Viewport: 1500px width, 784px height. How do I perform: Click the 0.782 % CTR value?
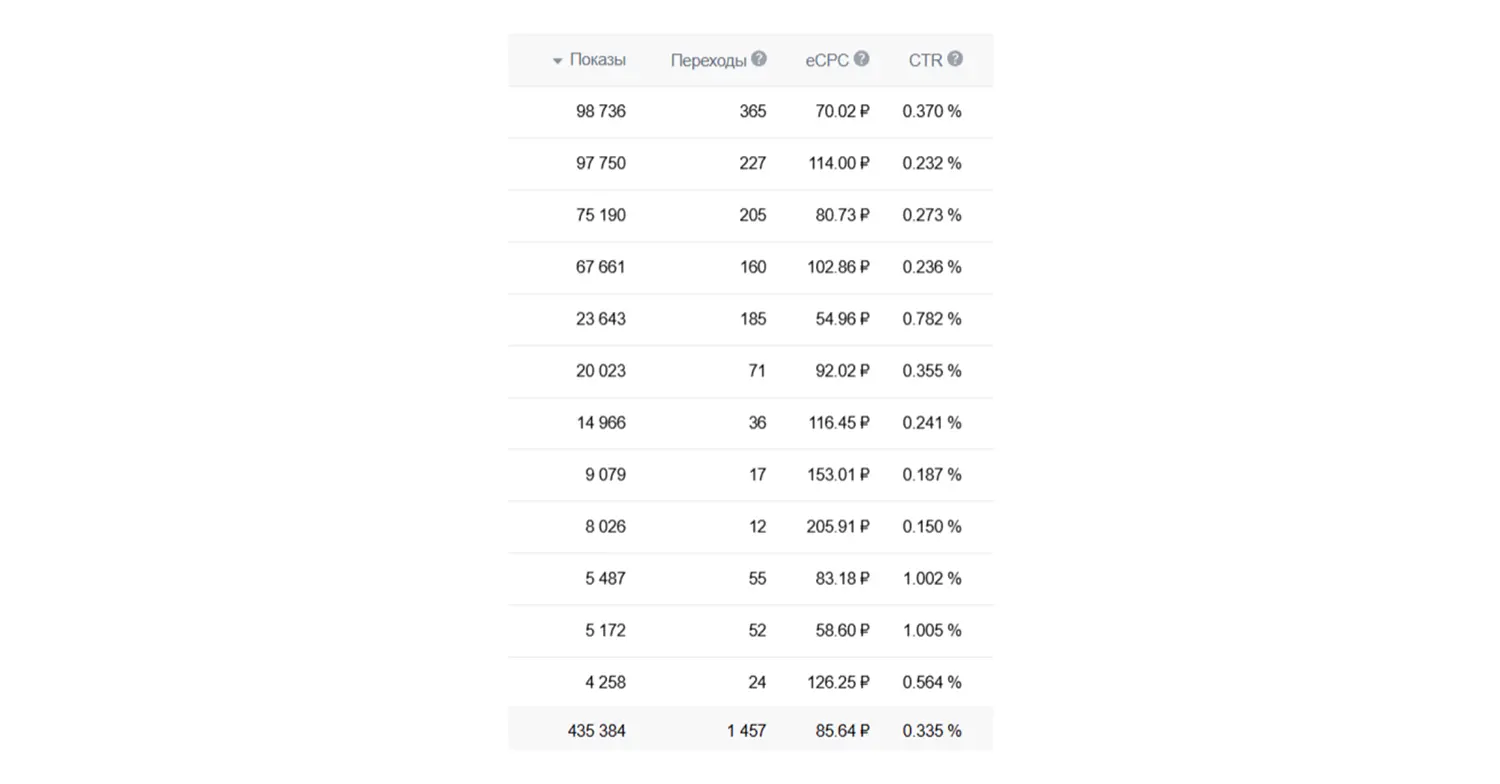click(x=931, y=319)
